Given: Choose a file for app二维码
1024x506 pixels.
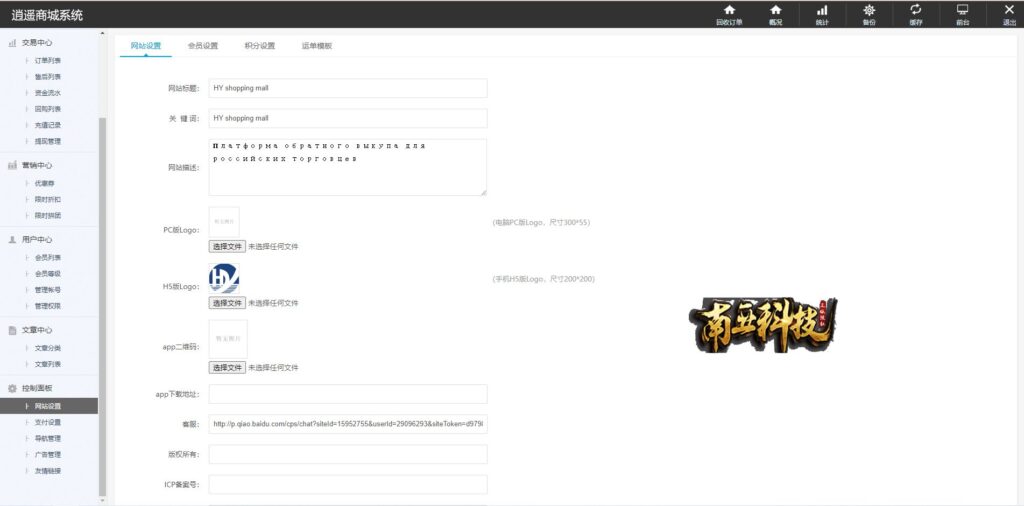Looking at the screenshot, I should point(227,368).
